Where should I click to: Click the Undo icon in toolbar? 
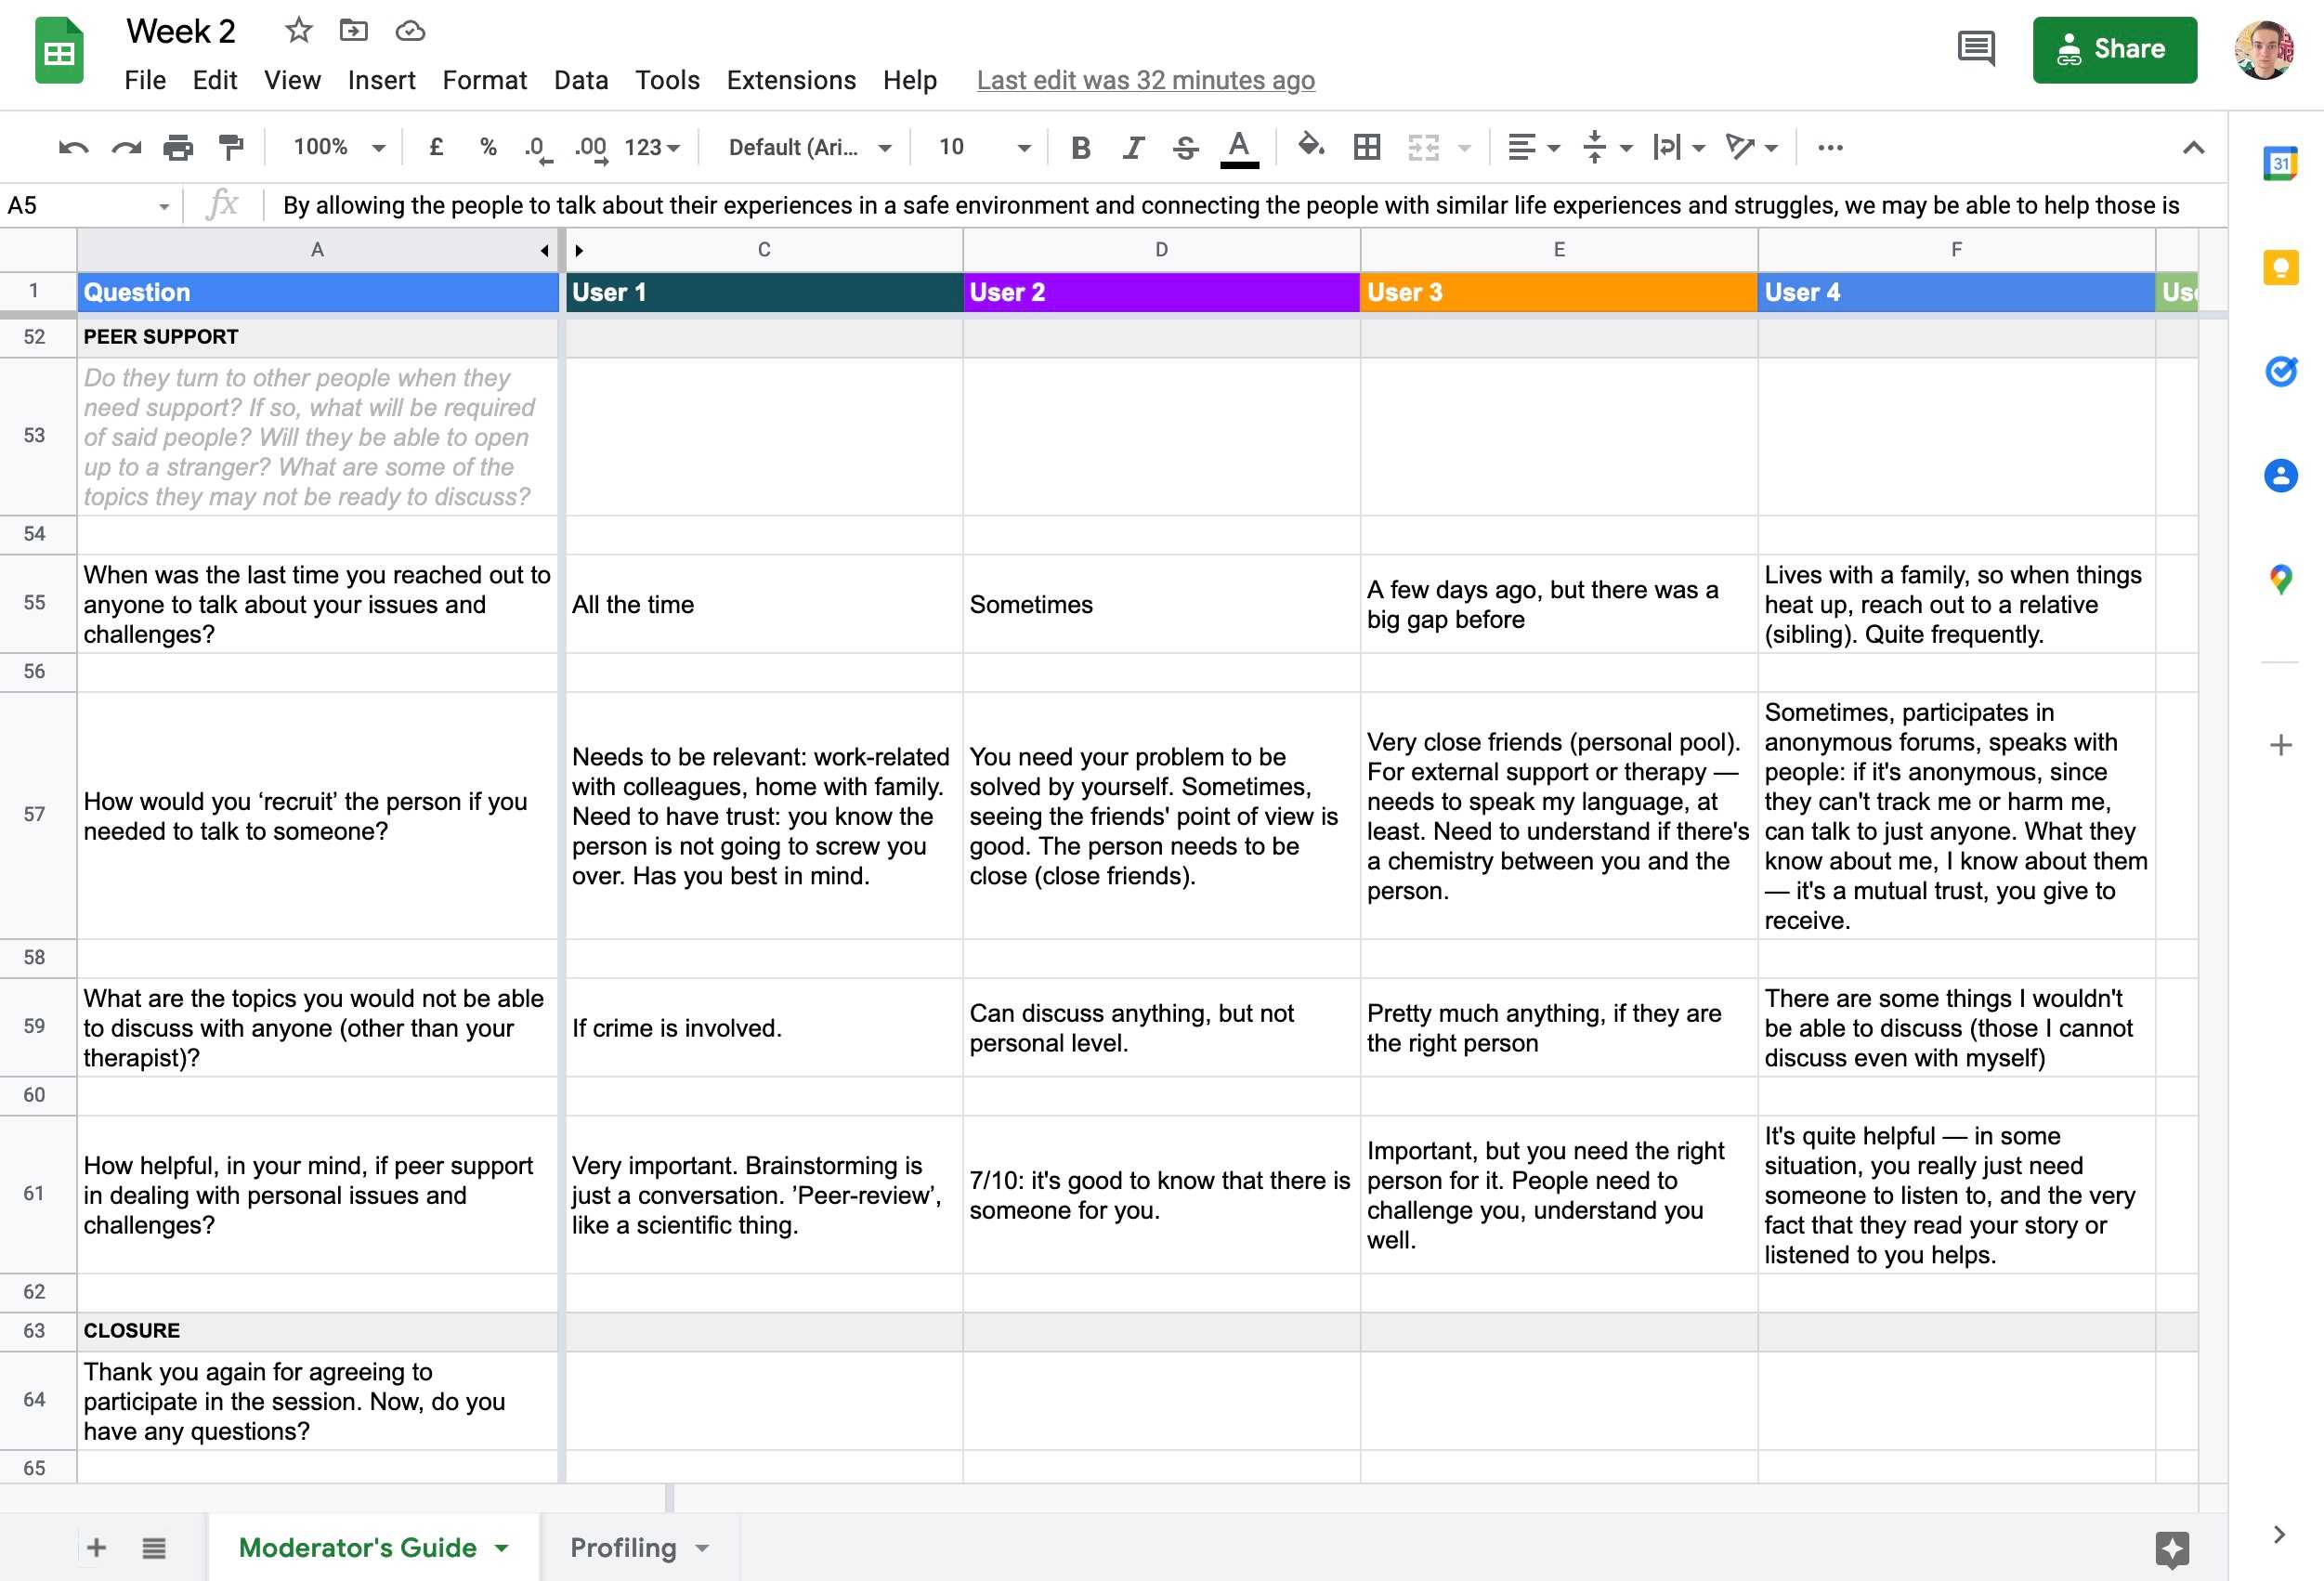click(73, 148)
